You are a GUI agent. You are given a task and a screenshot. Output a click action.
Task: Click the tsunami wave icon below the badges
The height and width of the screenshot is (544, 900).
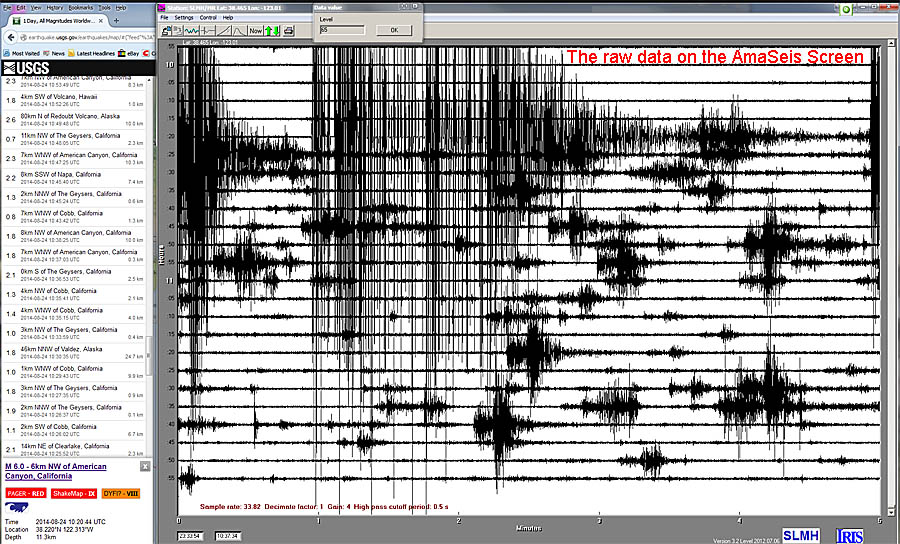tap(16, 507)
